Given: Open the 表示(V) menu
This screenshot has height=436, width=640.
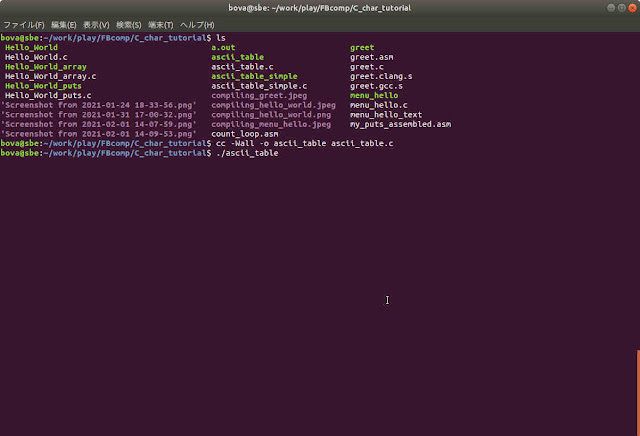Looking at the screenshot, I should tap(96, 25).
